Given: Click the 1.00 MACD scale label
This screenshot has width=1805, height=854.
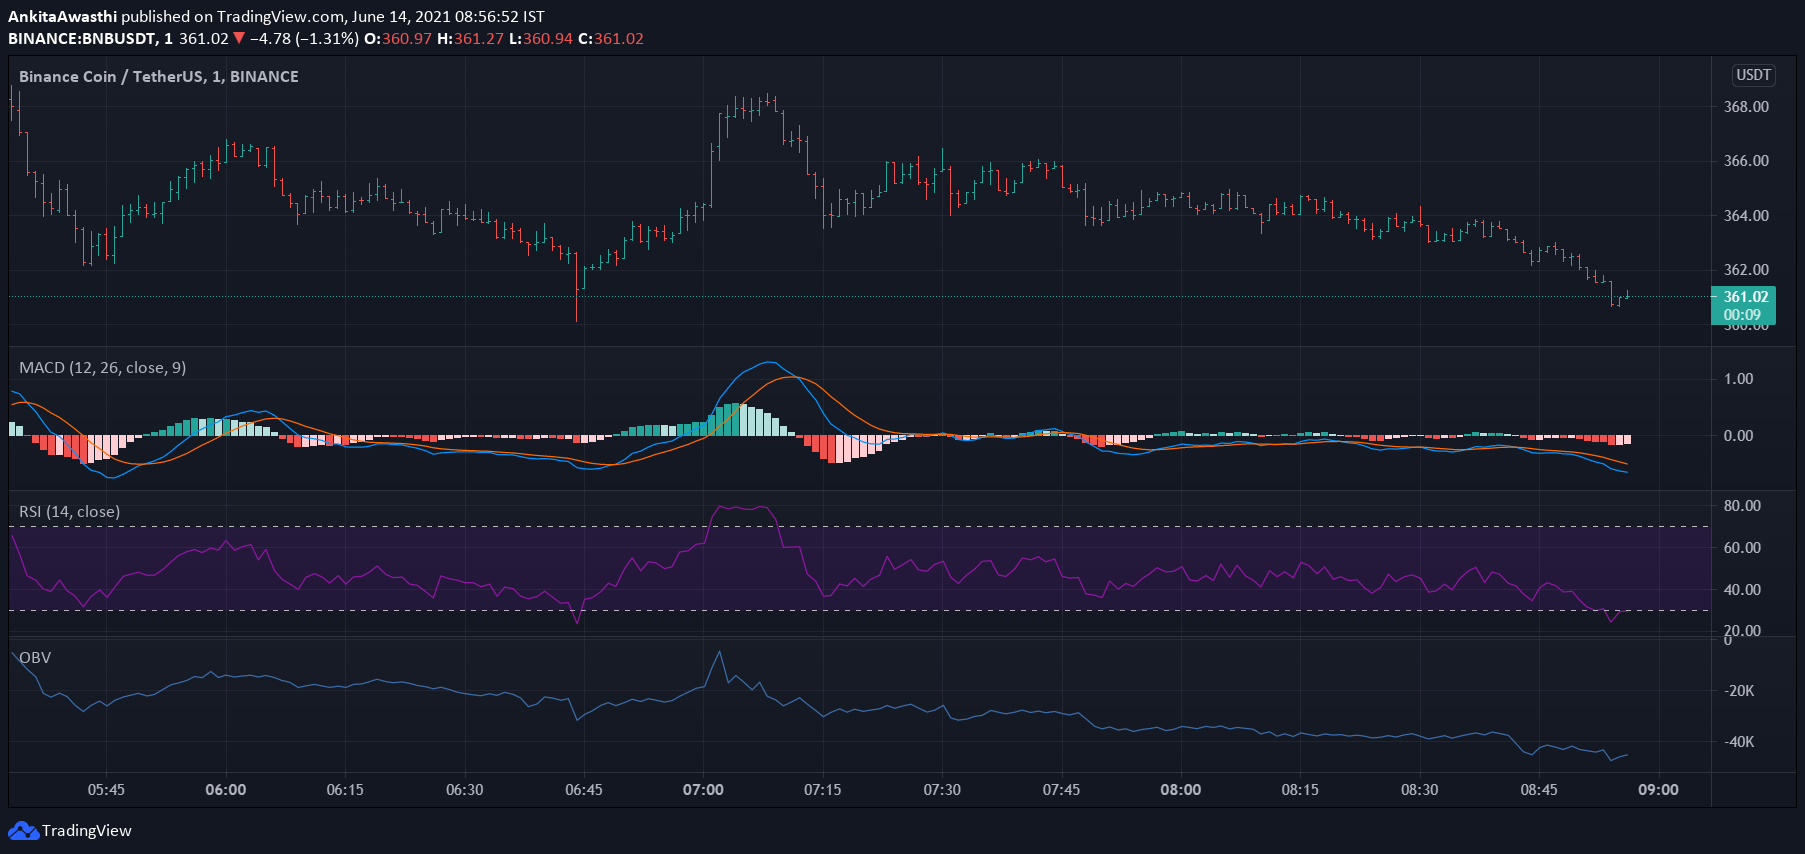Looking at the screenshot, I should (x=1738, y=379).
